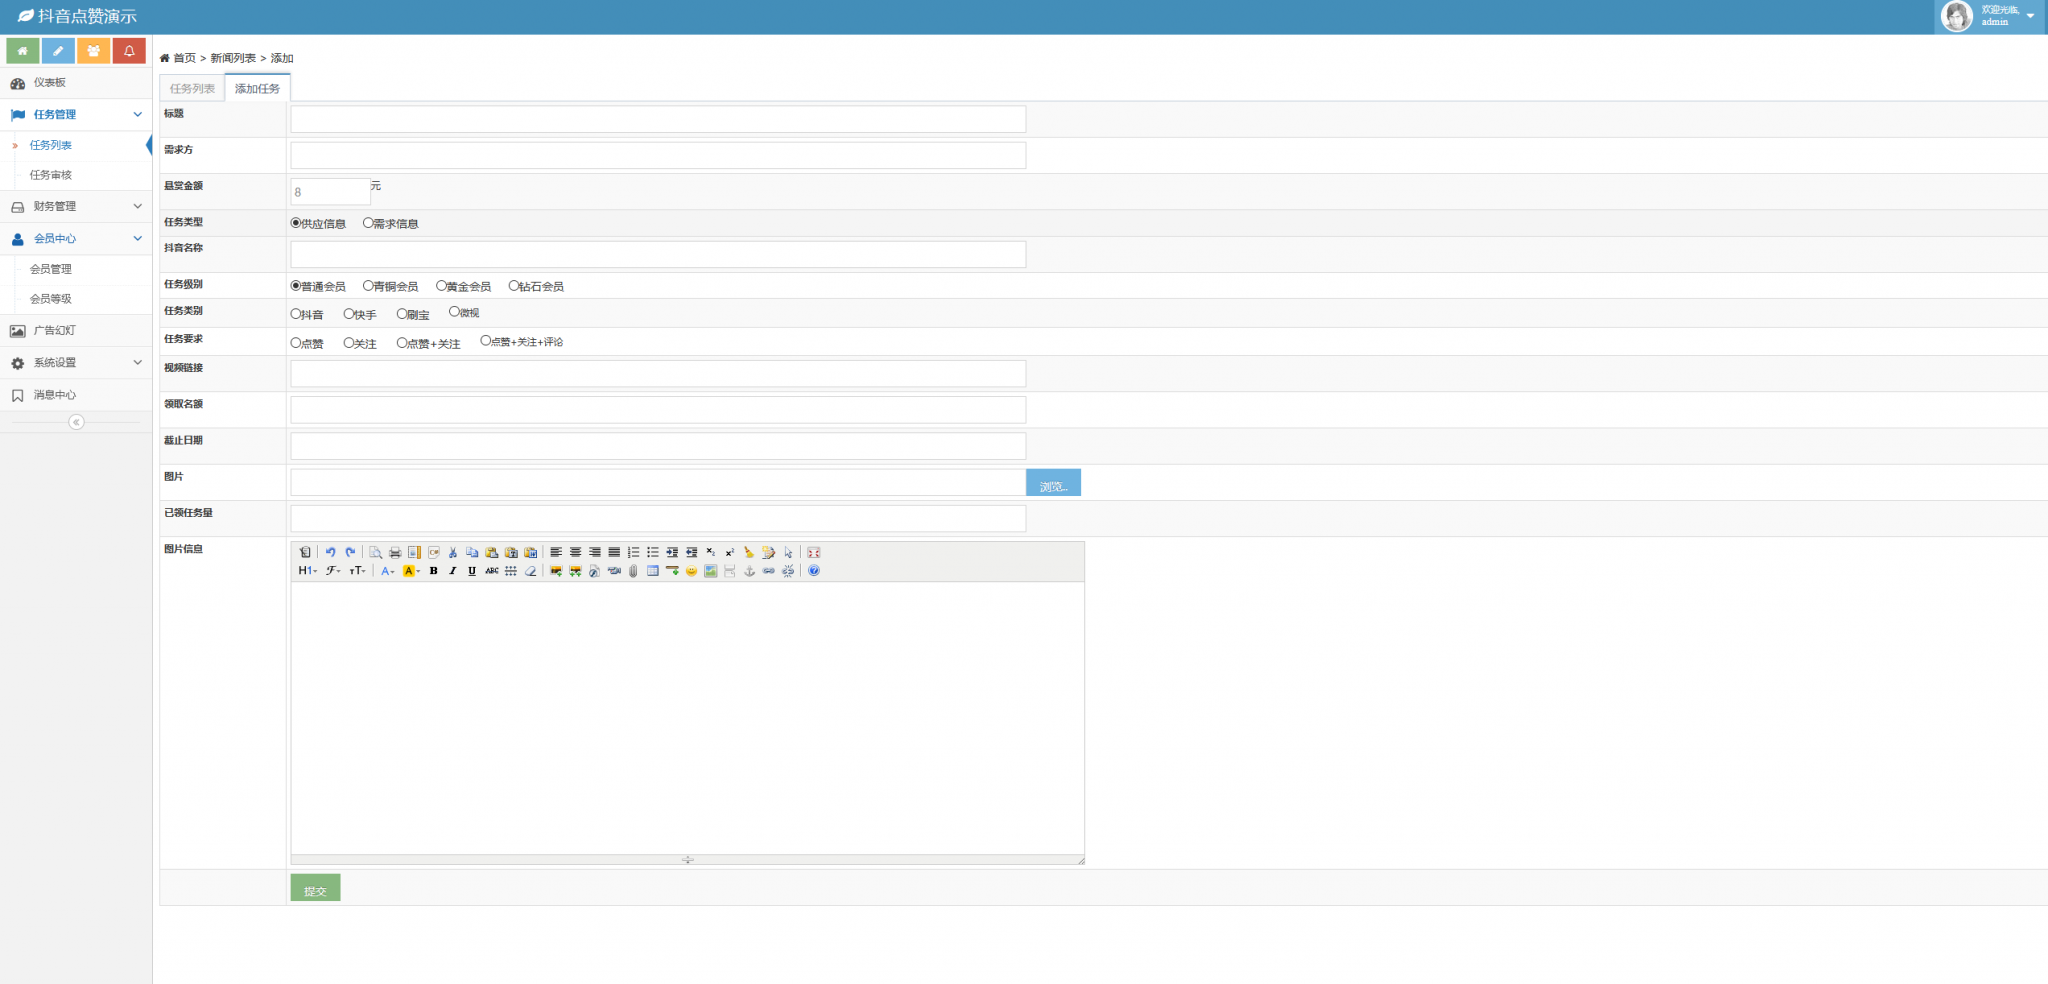Click the print icon in editor toolbar
The image size is (2048, 984).
click(x=395, y=552)
